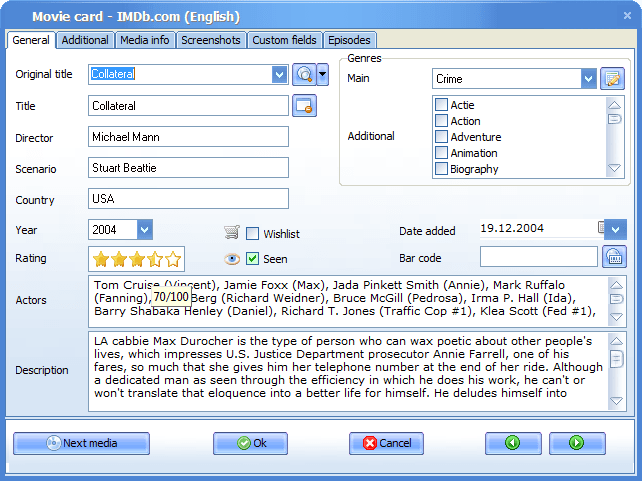The width and height of the screenshot is (642, 481).
Task: Expand the Original title dropdown
Action: 279,75
